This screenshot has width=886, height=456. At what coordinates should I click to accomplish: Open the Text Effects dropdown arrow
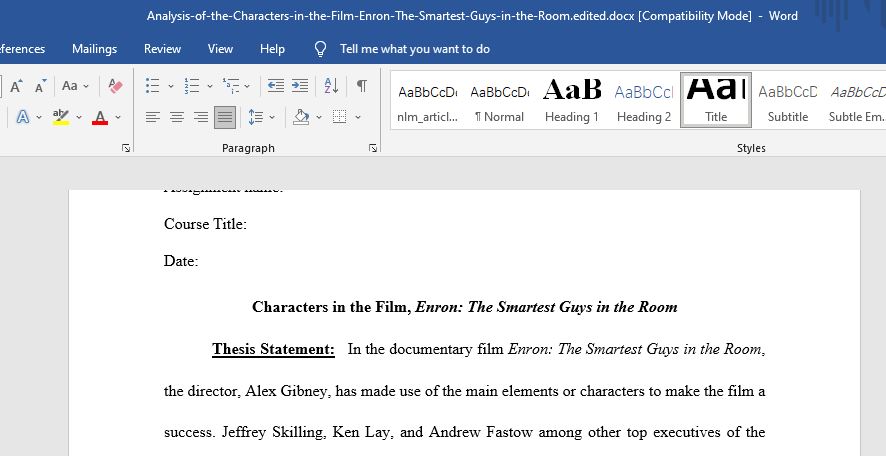38,118
